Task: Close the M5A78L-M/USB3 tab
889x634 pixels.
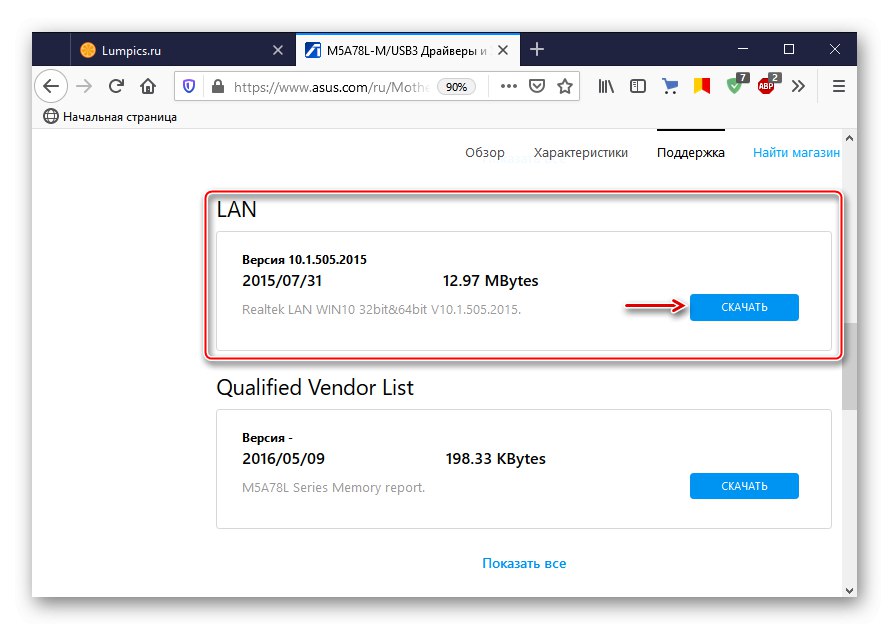Action: [x=503, y=50]
